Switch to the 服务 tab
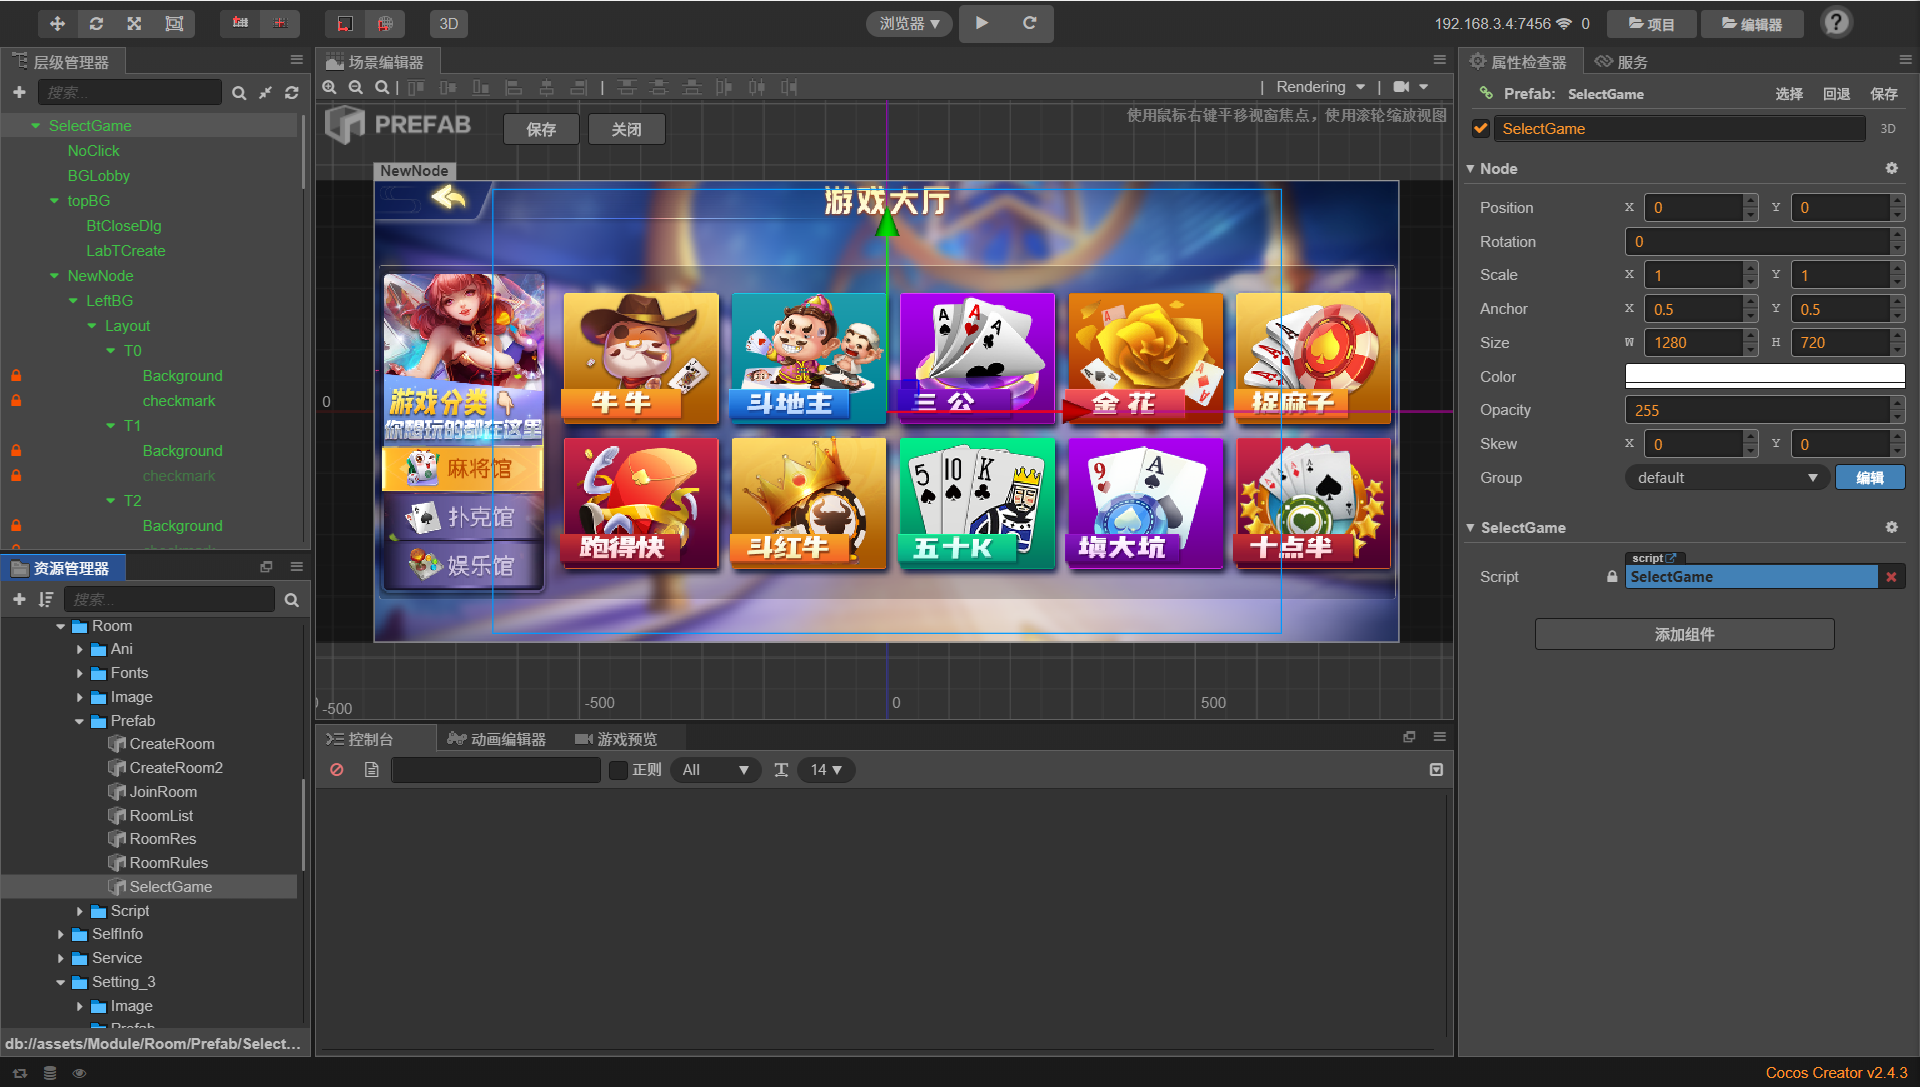 [1621, 62]
